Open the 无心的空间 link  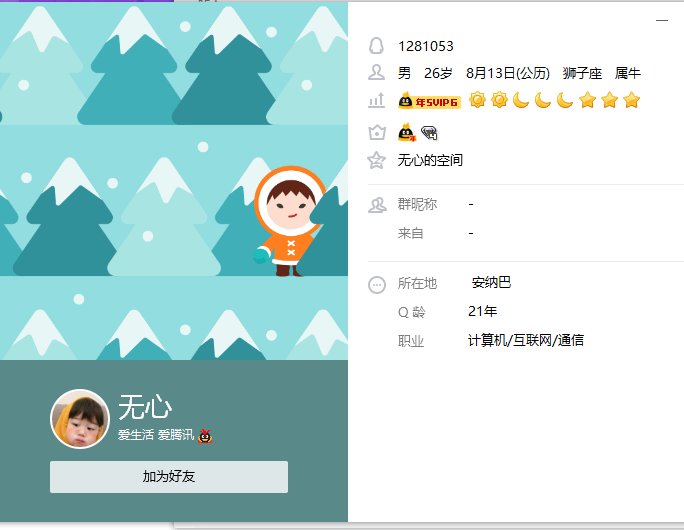coord(430,160)
